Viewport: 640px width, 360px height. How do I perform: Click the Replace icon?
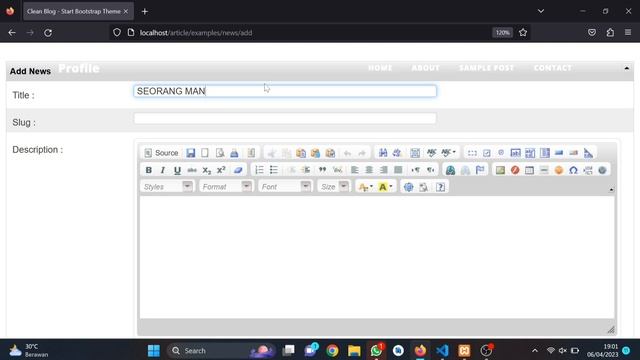[x=397, y=153]
